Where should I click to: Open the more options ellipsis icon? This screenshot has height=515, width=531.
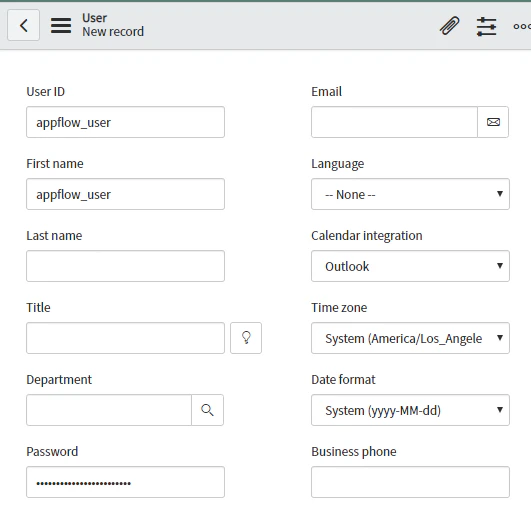[522, 26]
